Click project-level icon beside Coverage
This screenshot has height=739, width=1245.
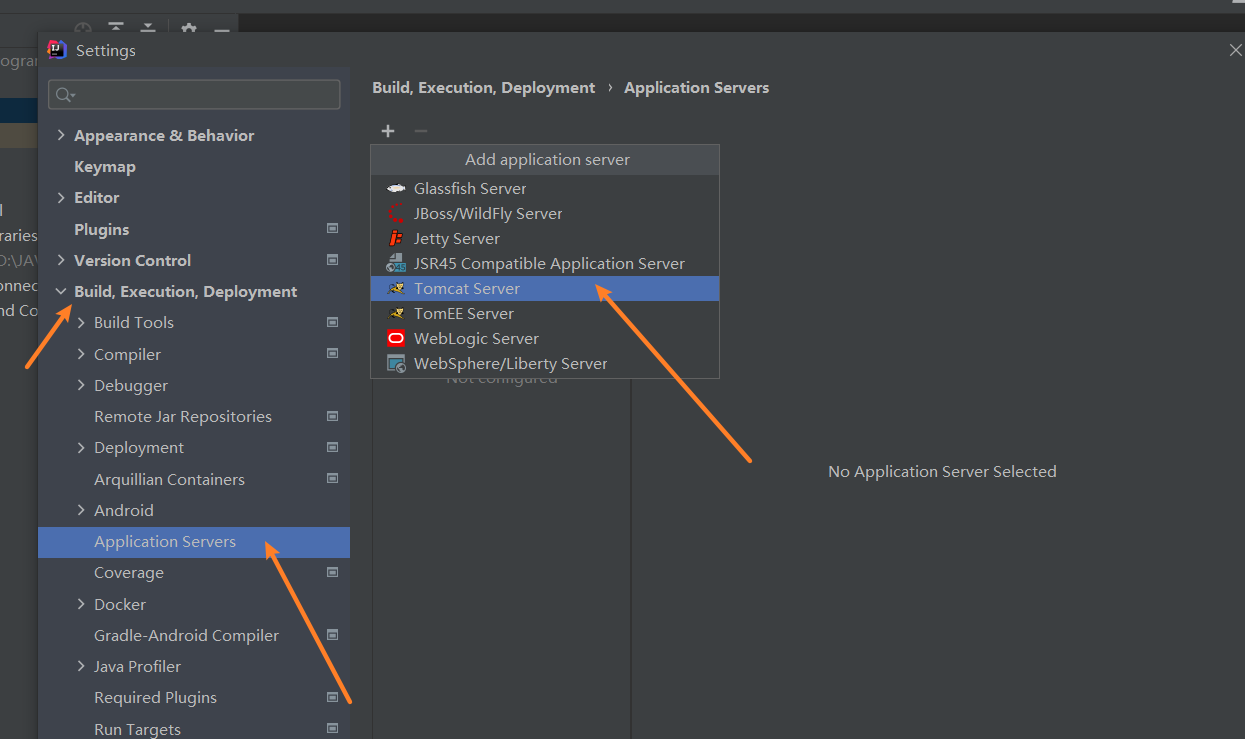click(333, 572)
